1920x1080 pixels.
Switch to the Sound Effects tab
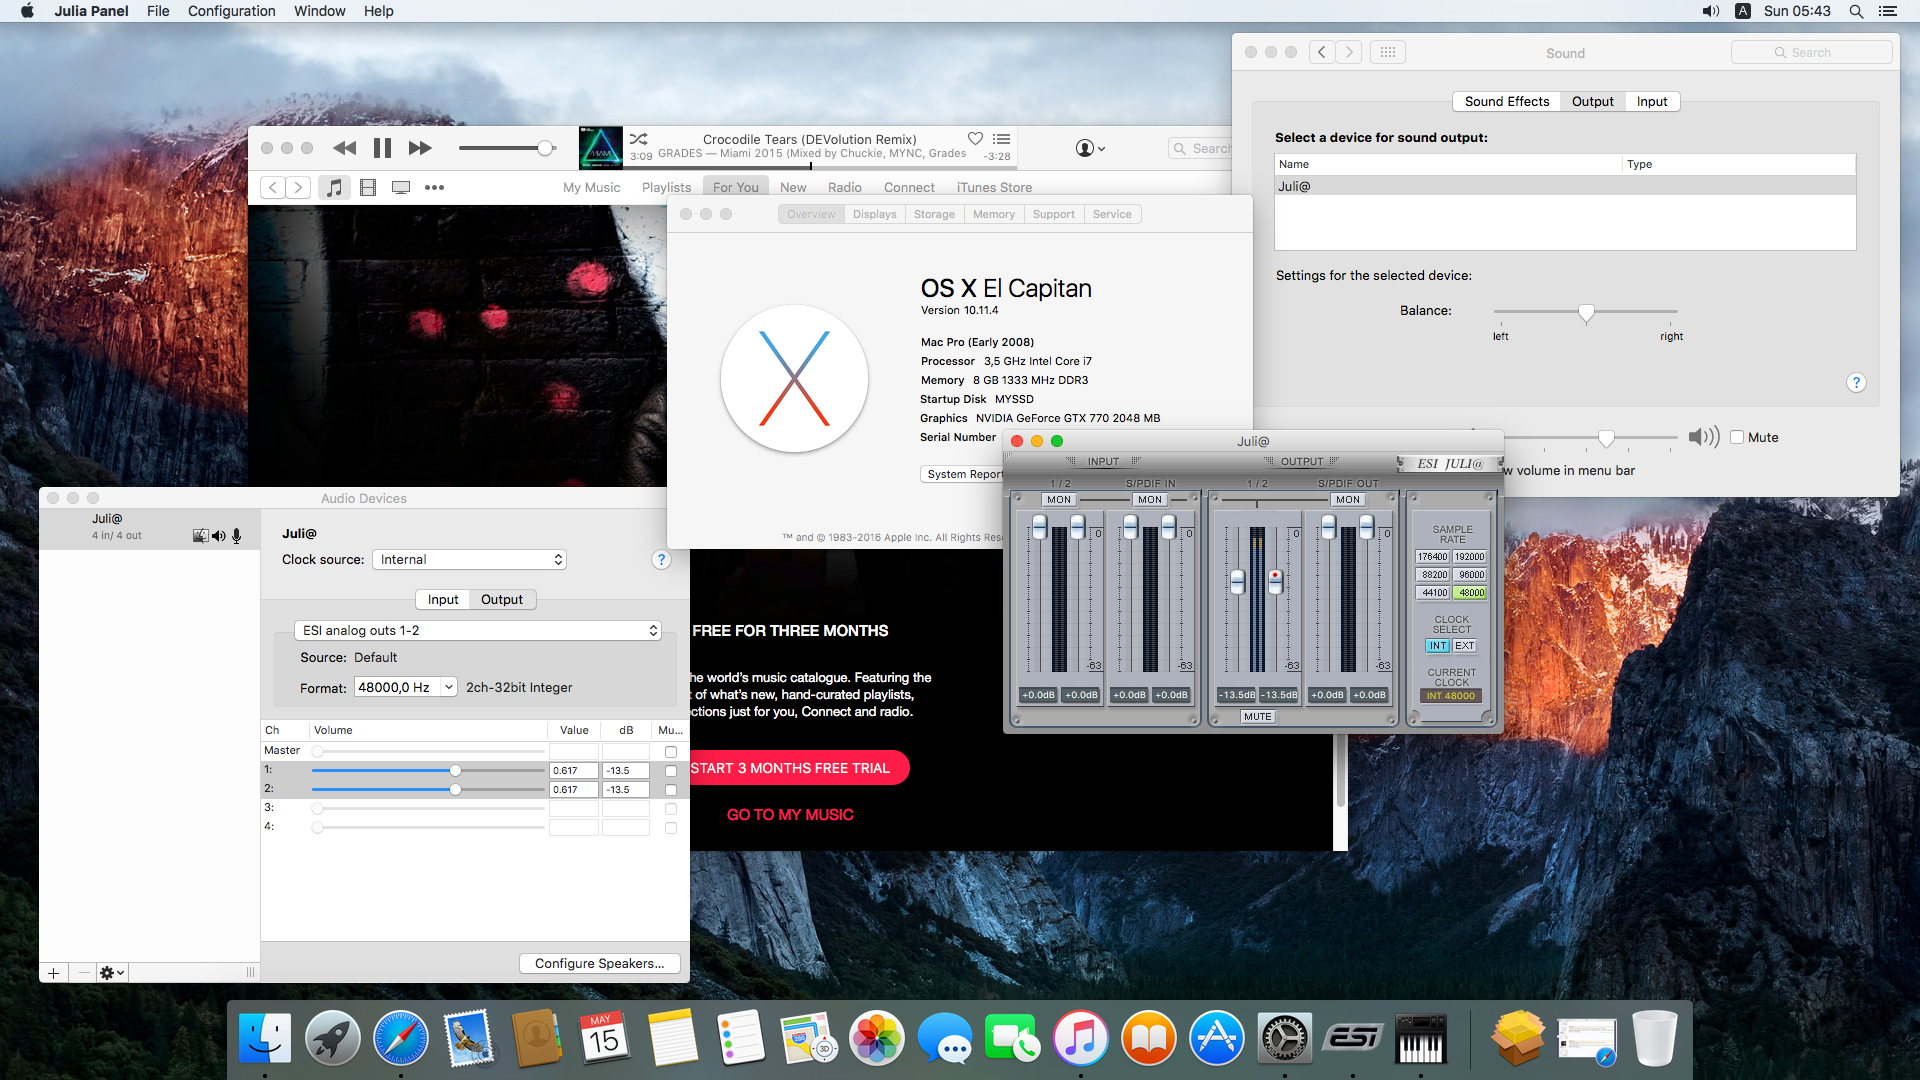pyautogui.click(x=1506, y=102)
